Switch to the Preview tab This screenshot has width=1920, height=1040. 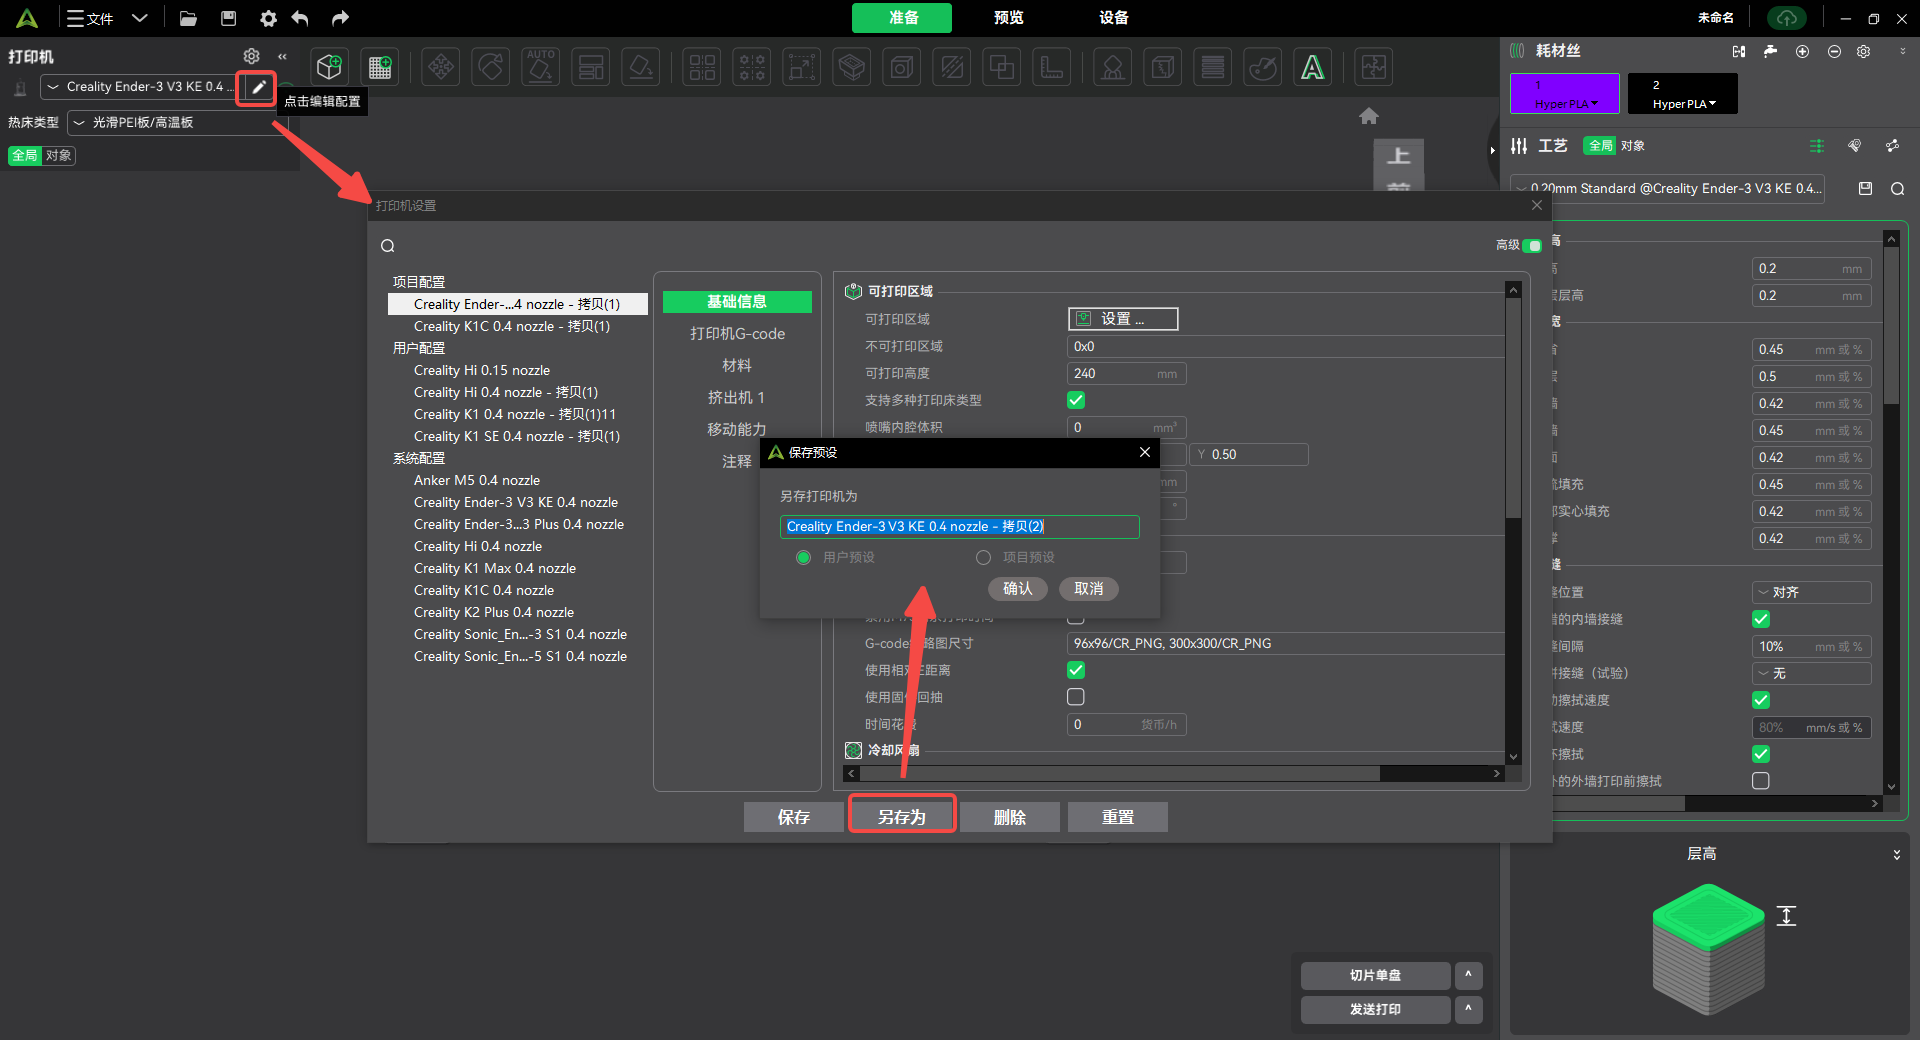[x=1008, y=18]
